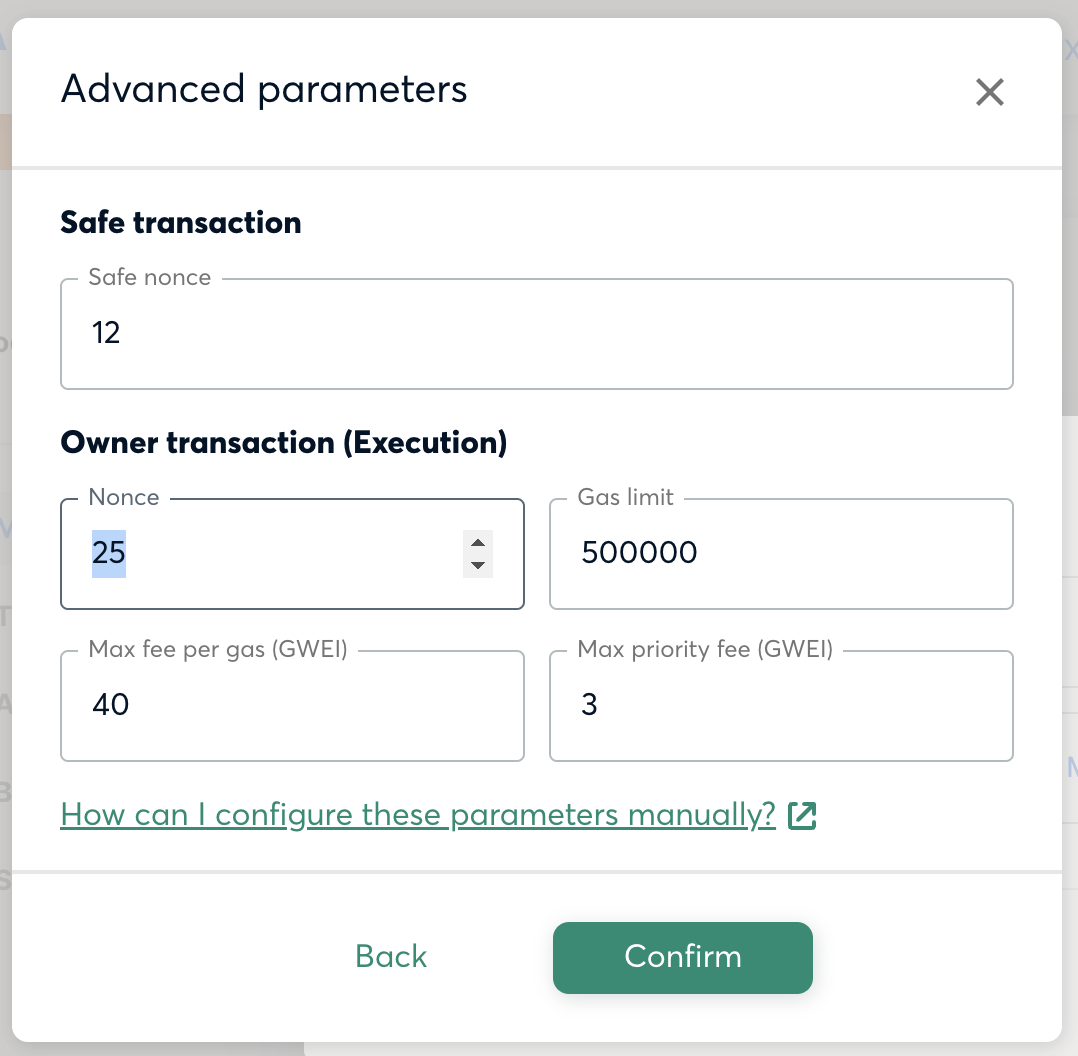Focus the Max priority fee field
The image size is (1078, 1056).
click(781, 706)
